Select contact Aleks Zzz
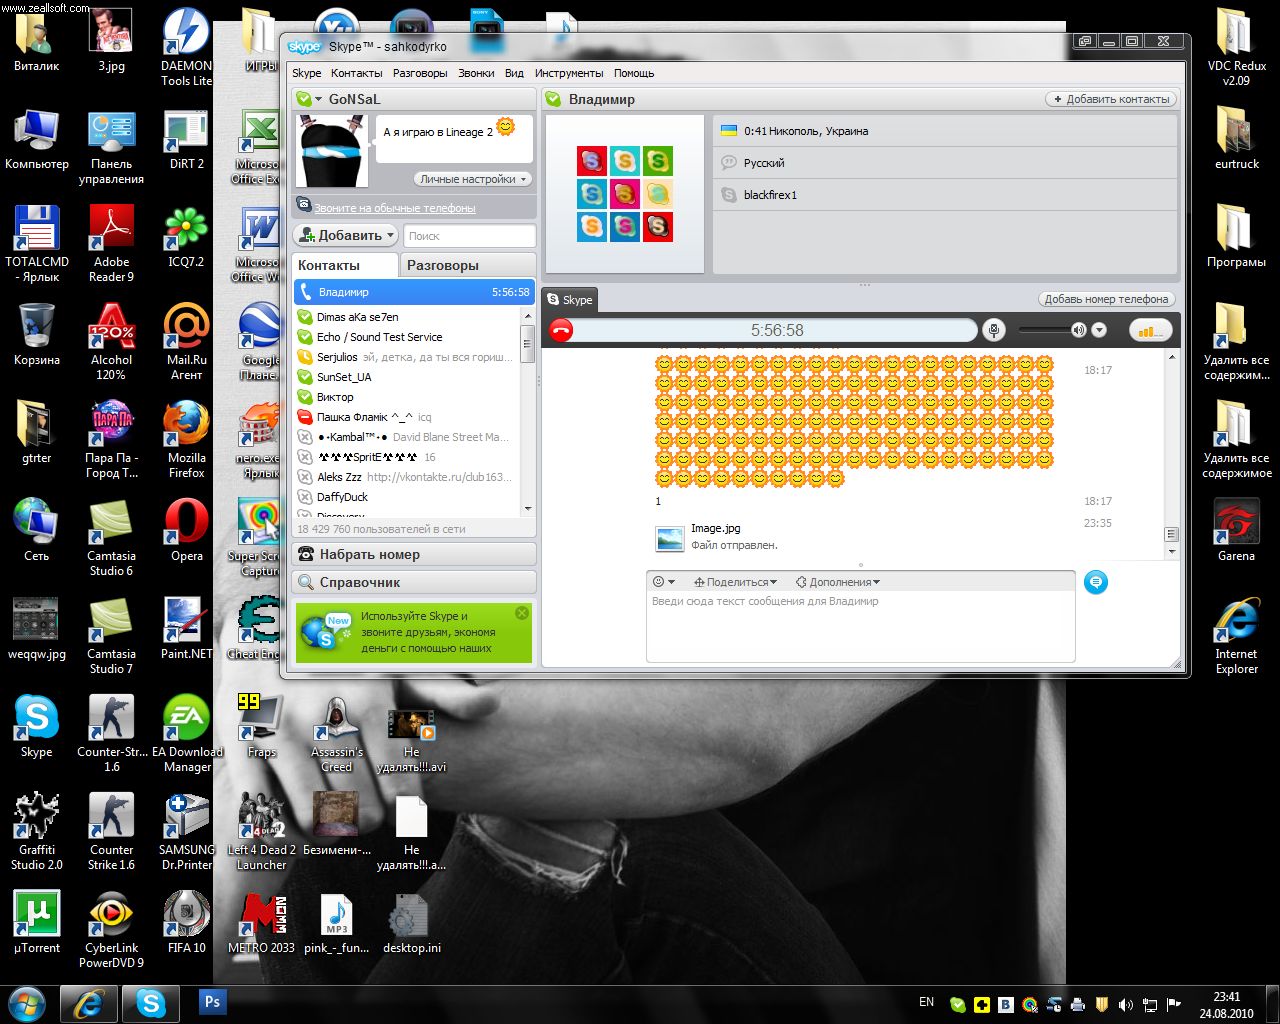 407,477
